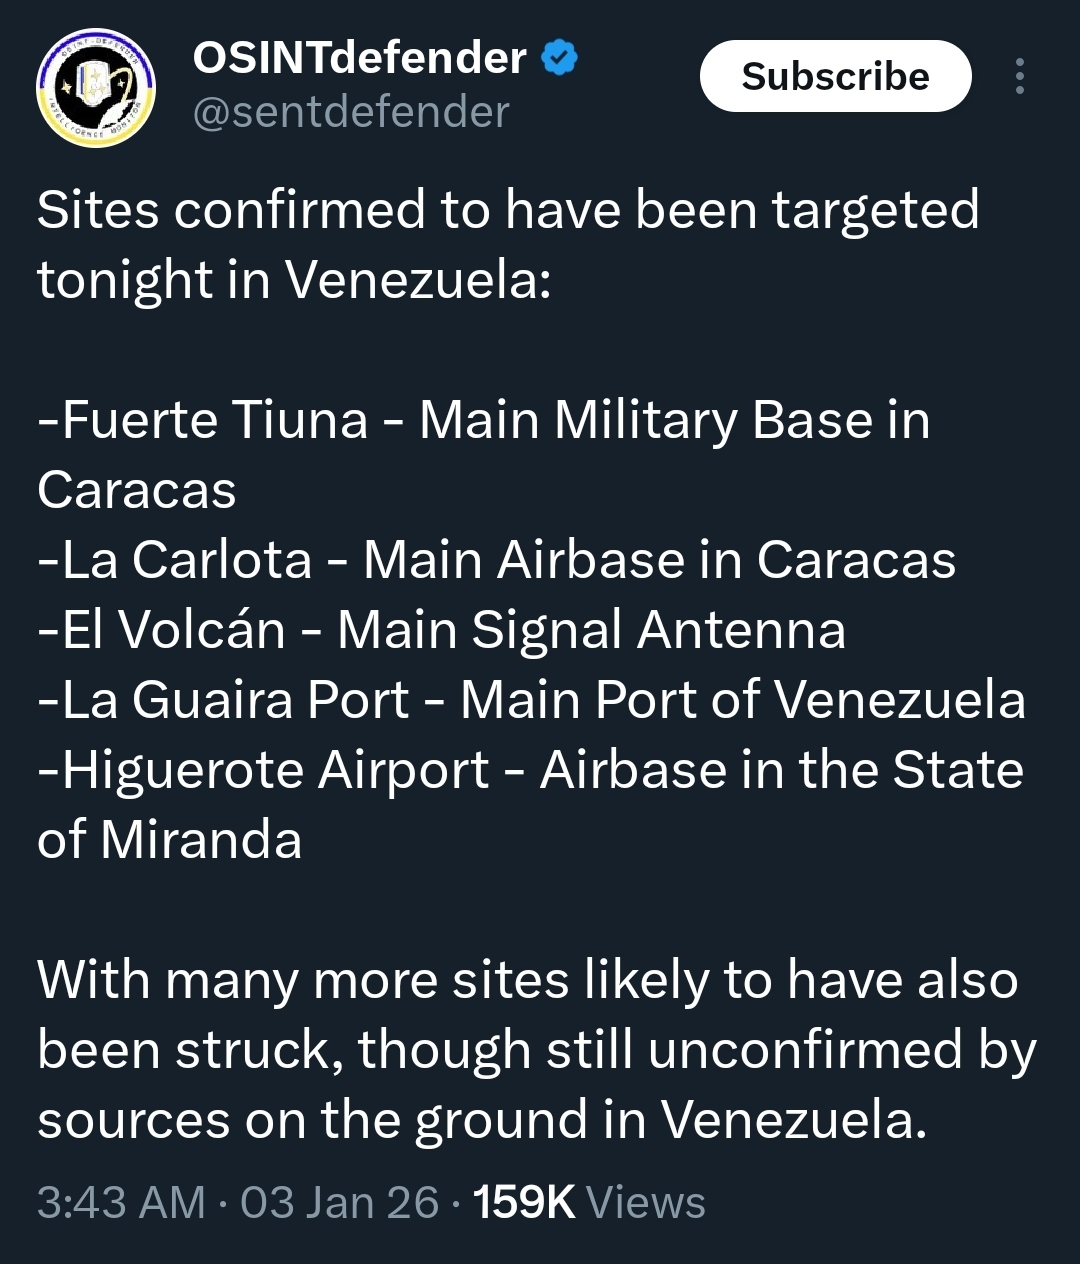
Task: Click the "of Miranda" text
Action: [170, 840]
